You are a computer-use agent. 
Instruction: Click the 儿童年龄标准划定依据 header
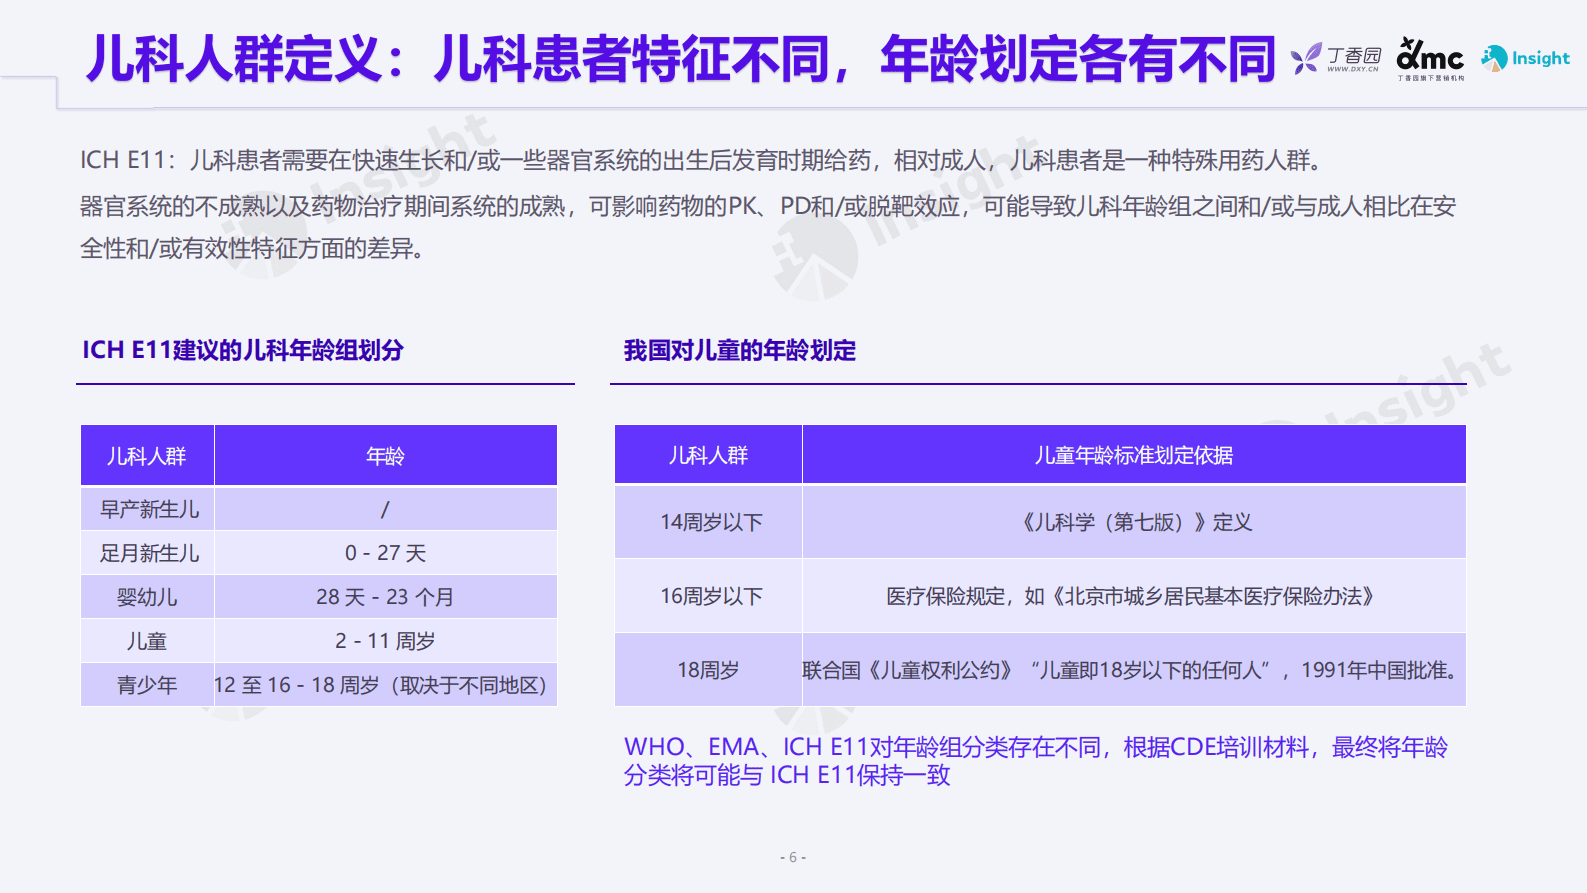point(1134,455)
